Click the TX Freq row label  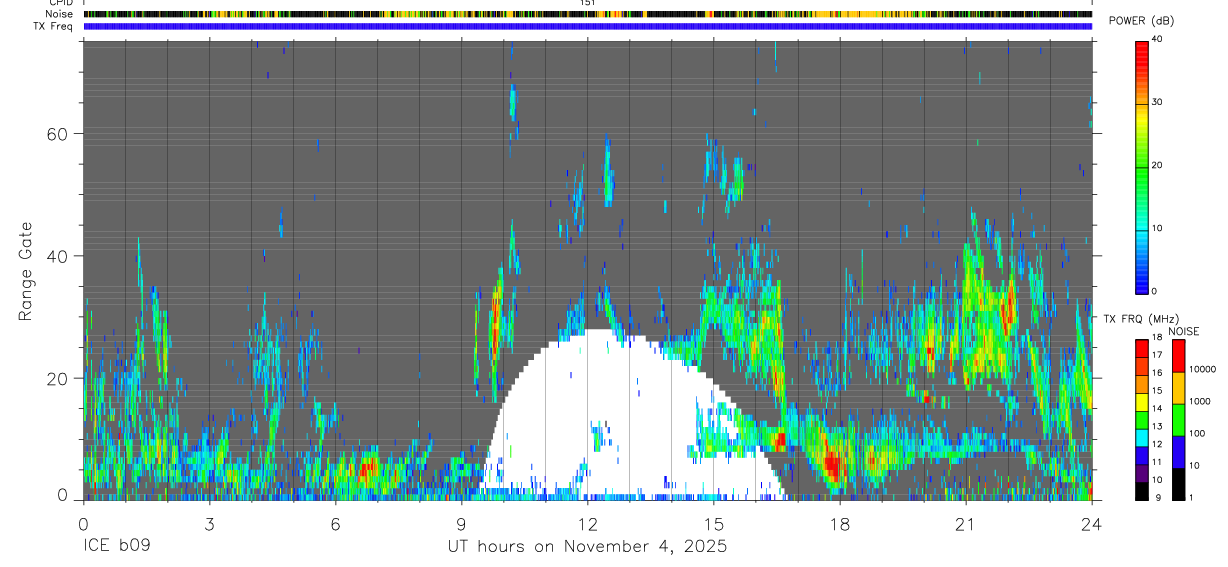point(55,26)
